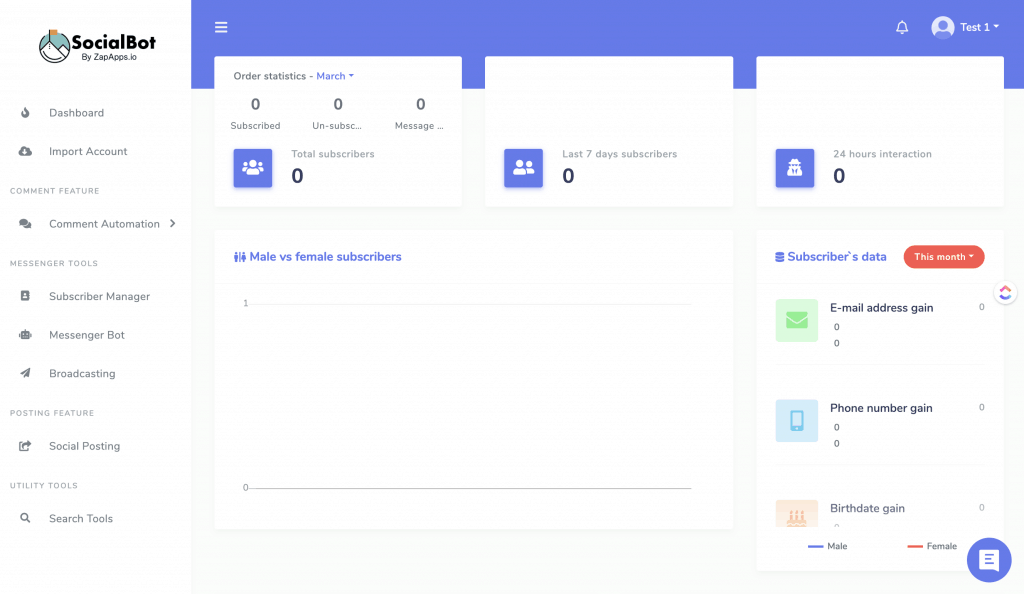Click the Phone number gain heading
Viewport: 1024px width, 594px height.
coord(881,408)
